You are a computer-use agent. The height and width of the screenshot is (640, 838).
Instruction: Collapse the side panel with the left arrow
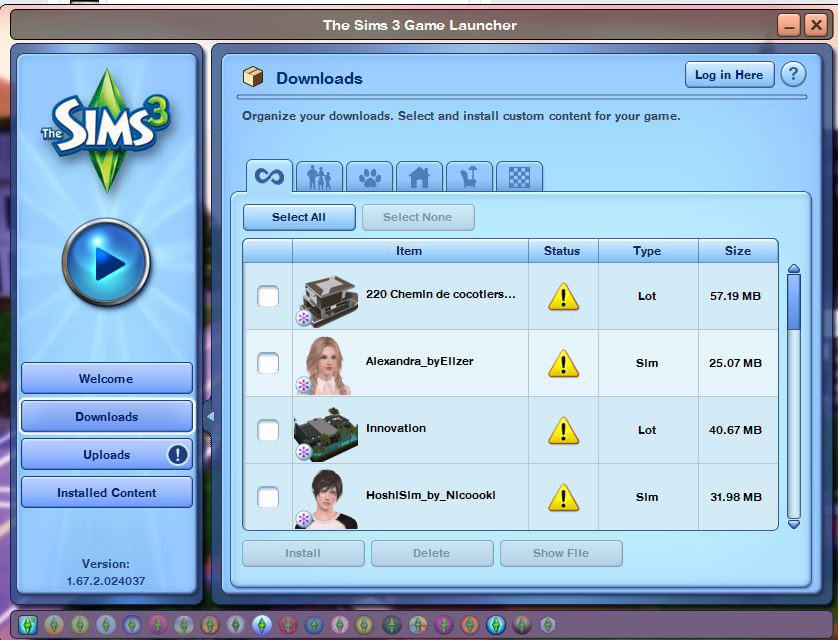point(210,416)
